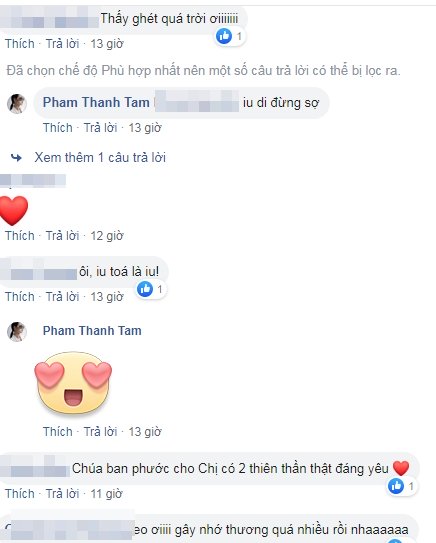Click like reaction icon on 'iu toá là iu' comment
The image size is (436, 543).
coord(145,289)
